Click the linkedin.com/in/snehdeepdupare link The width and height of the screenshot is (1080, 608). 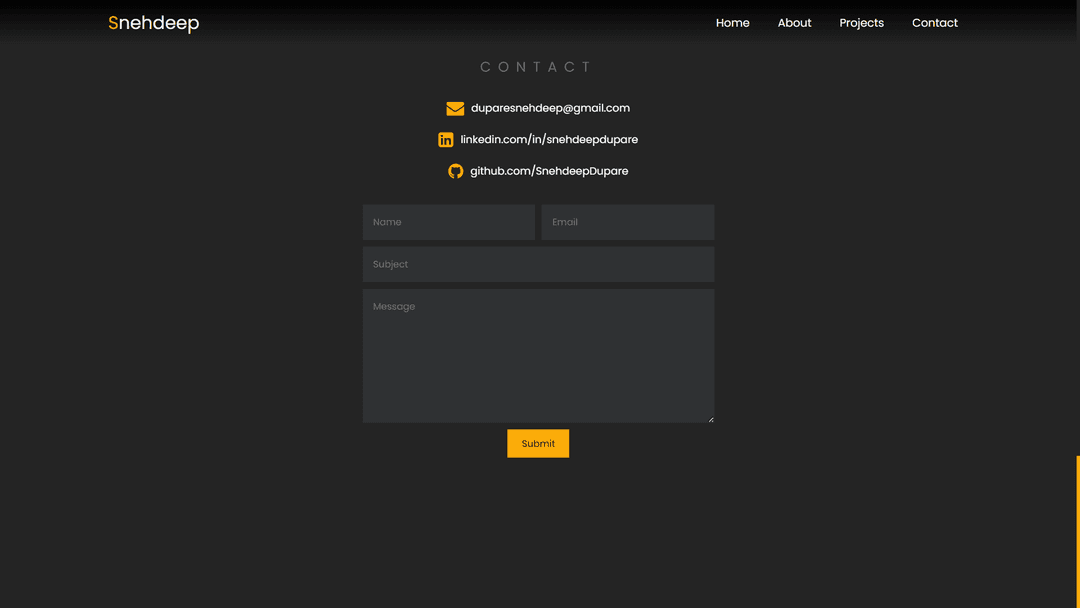548,139
